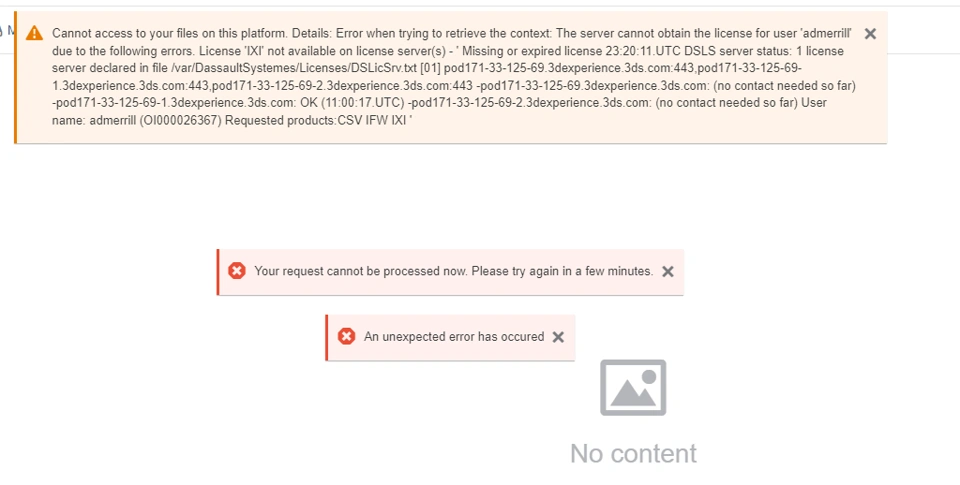Close the 'An unexpected error has occured' alert

click(x=558, y=337)
